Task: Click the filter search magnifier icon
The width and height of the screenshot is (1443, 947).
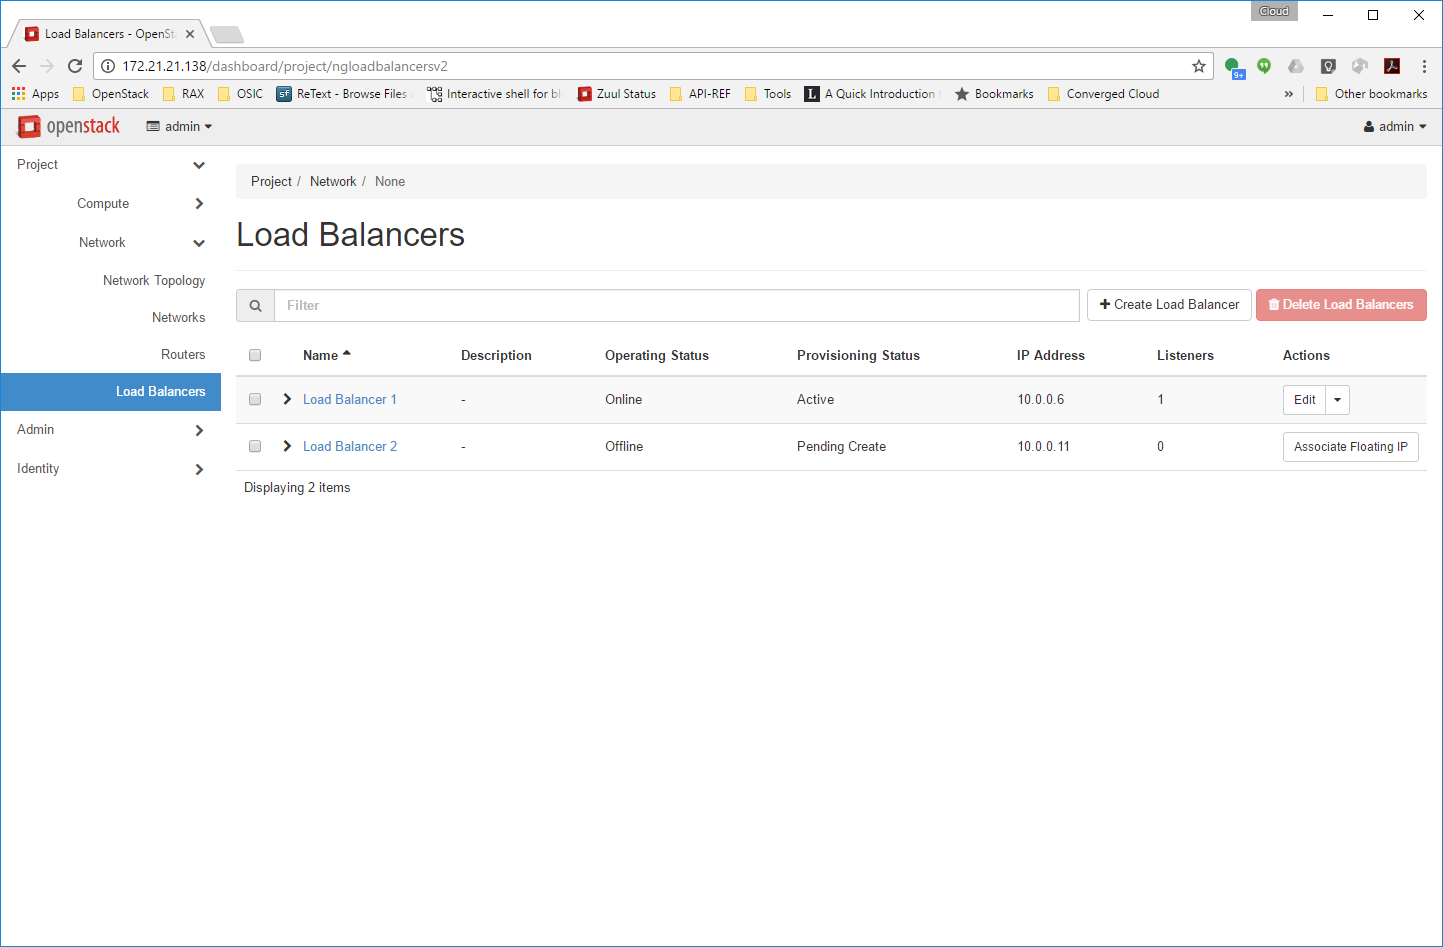Action: (255, 306)
